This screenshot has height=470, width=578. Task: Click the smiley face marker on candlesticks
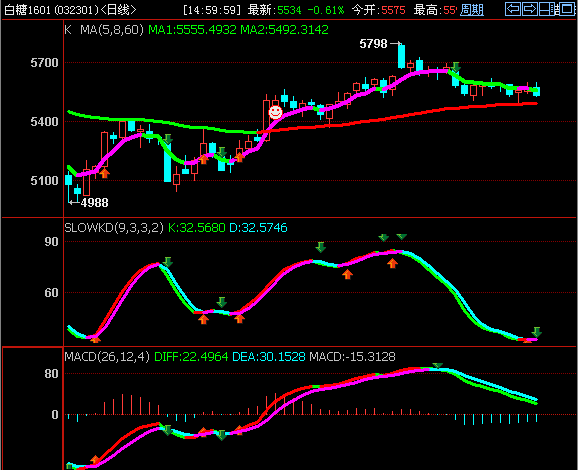click(275, 112)
